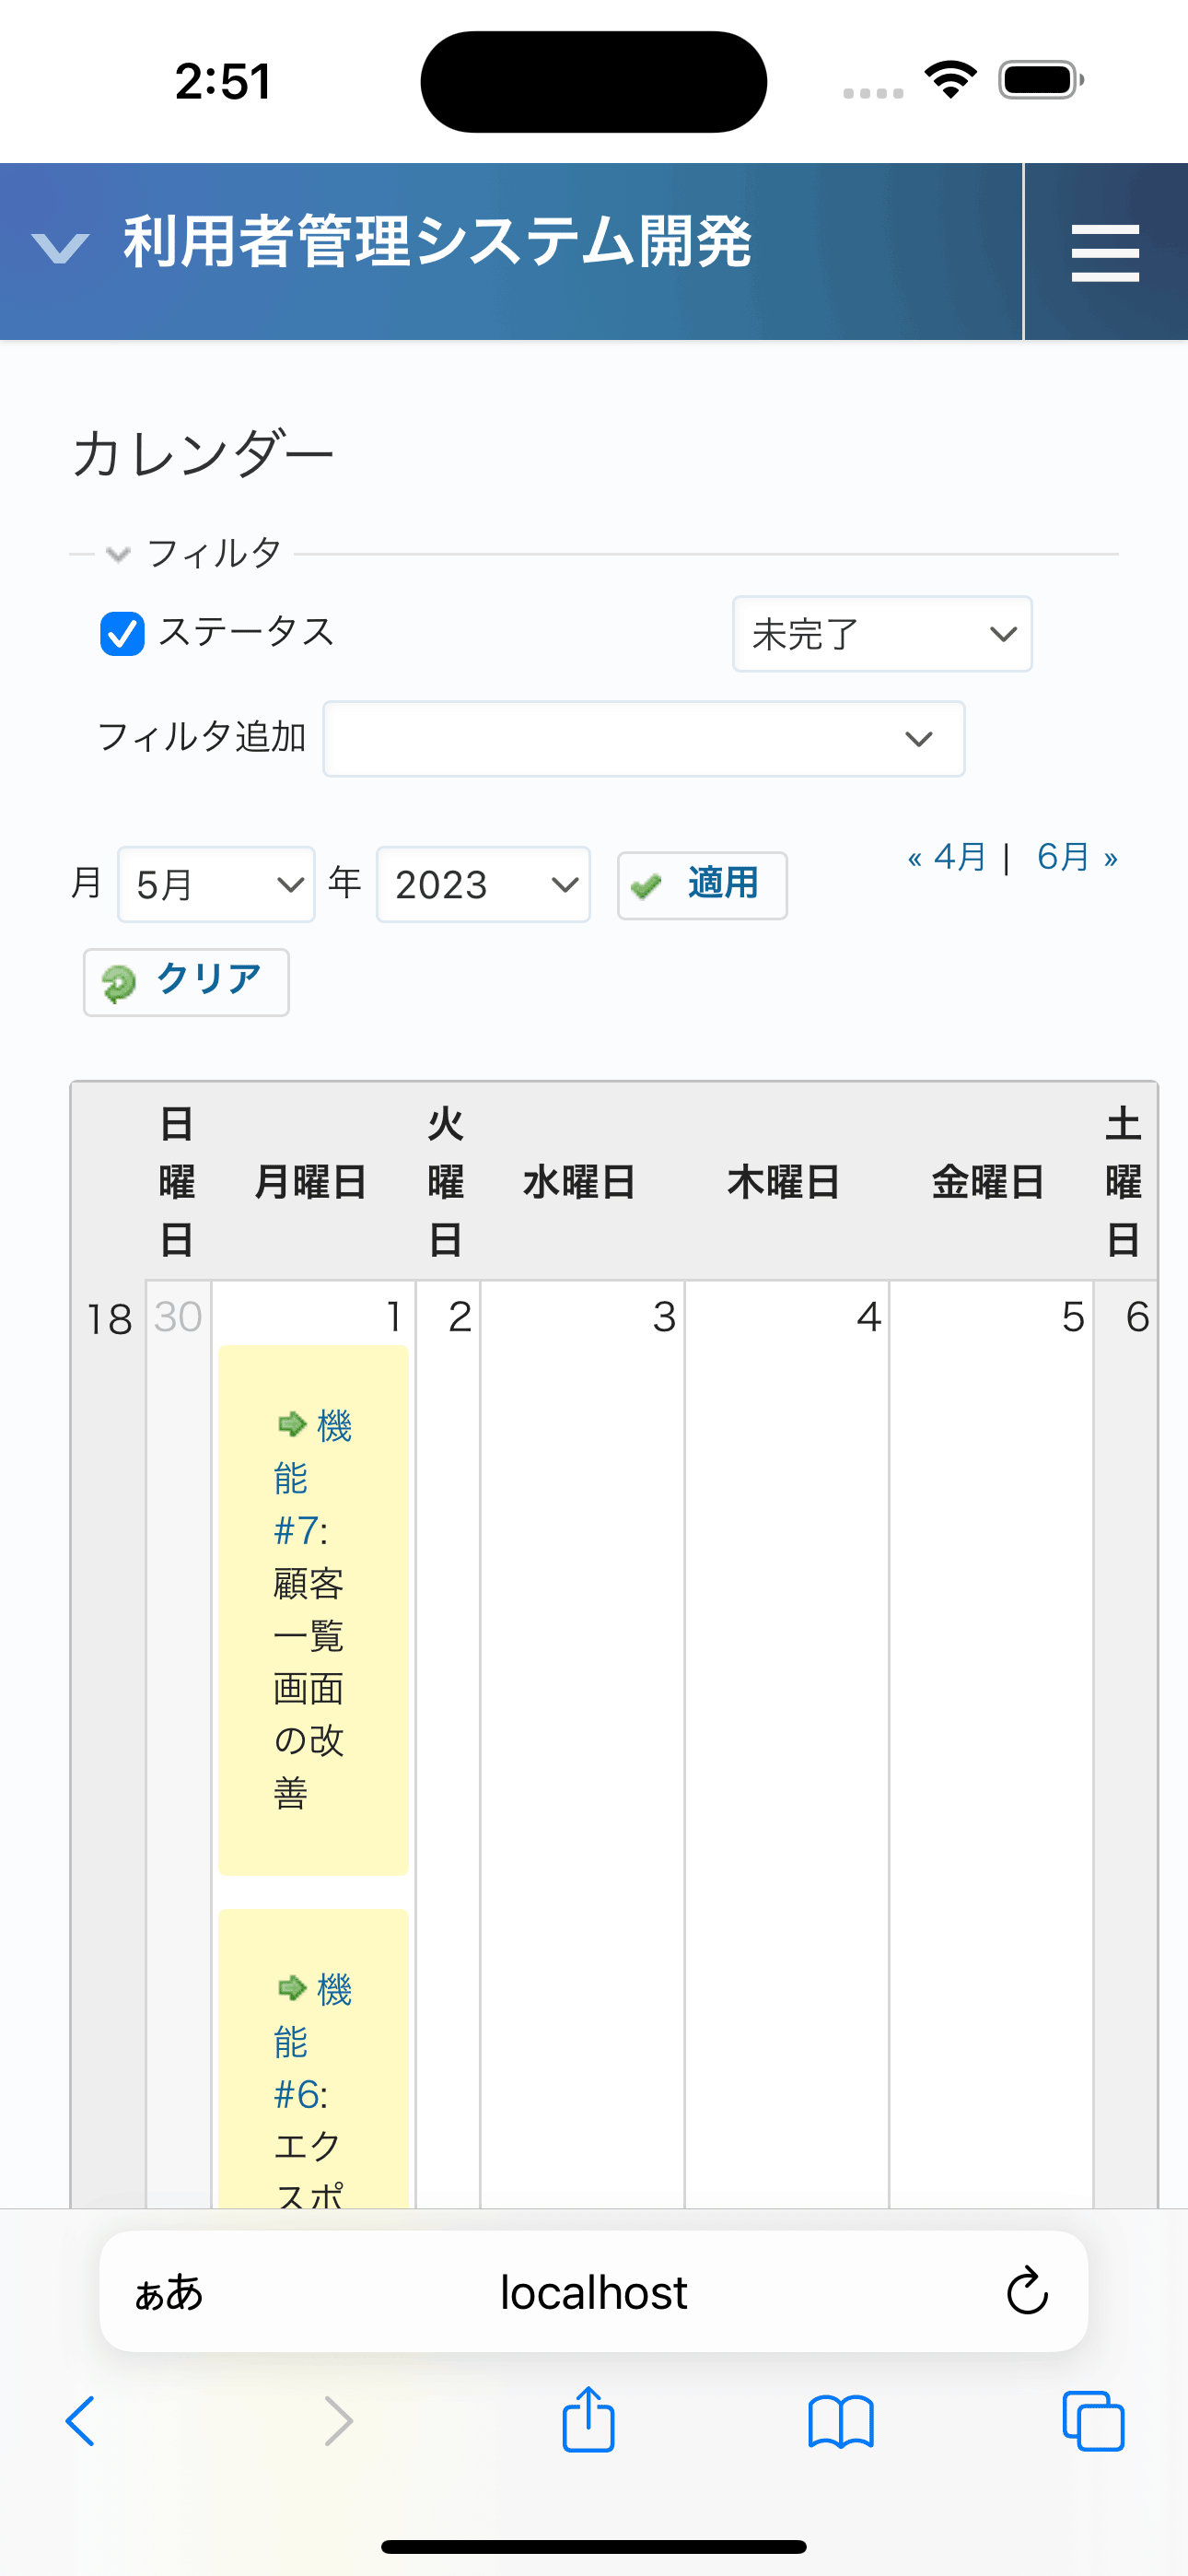
Task: Open the 未完了 status dropdown
Action: click(881, 634)
